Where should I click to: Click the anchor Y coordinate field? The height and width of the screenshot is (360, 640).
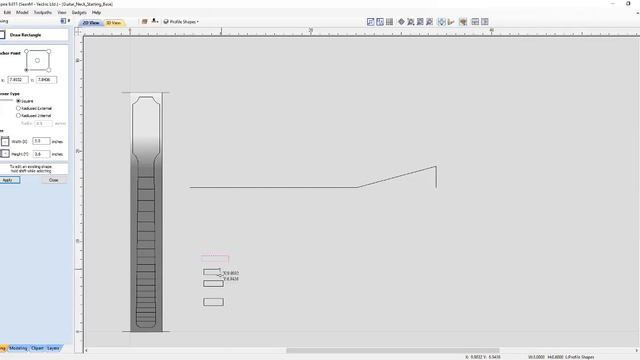pyautogui.click(x=46, y=80)
